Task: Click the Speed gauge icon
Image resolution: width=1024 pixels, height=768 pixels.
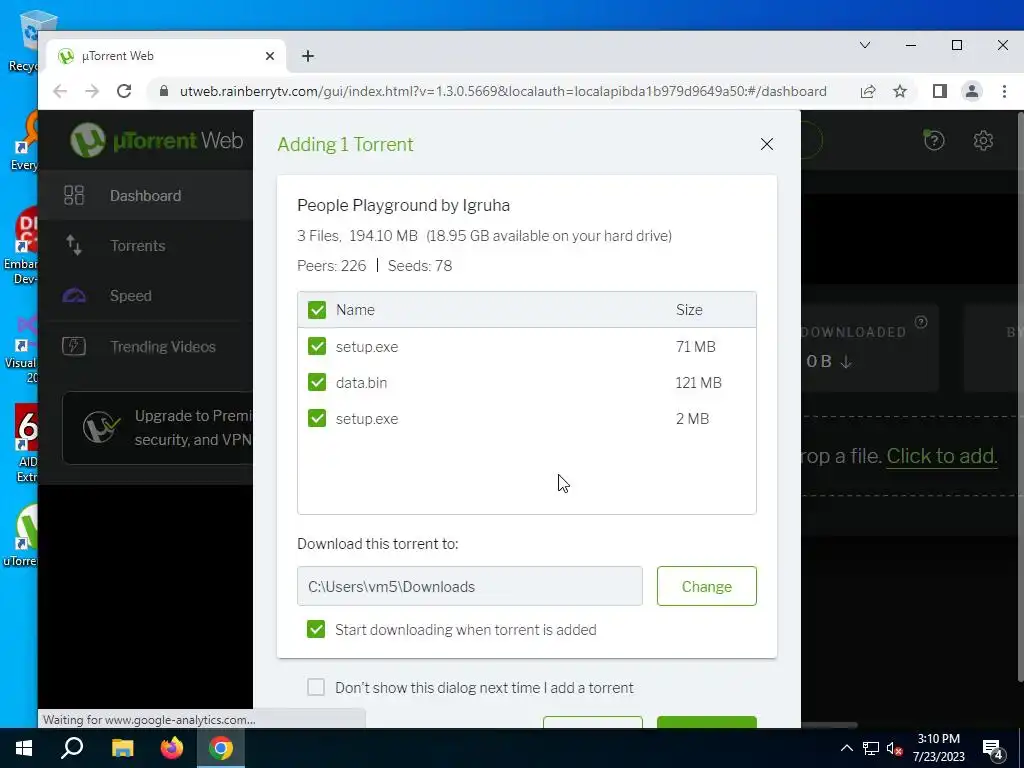Action: pos(74,296)
